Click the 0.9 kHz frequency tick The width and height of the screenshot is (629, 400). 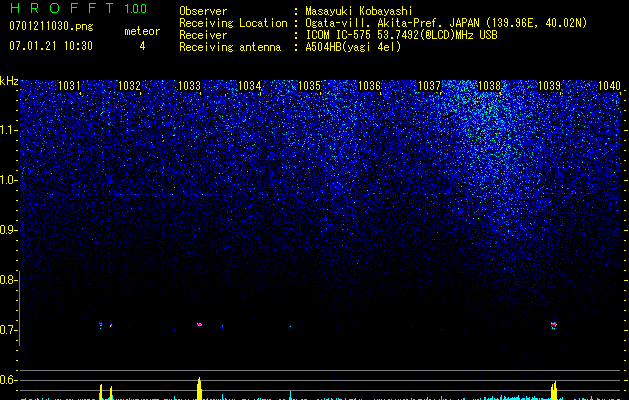click(9, 230)
